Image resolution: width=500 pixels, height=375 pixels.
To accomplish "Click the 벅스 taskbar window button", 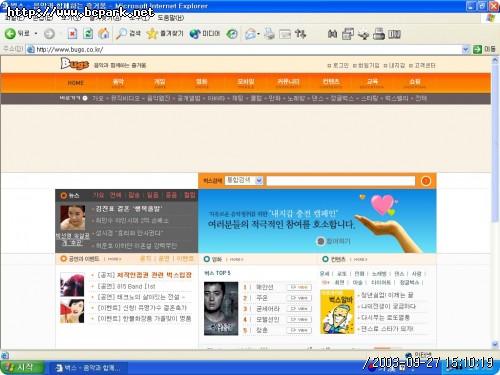I will (x=89, y=368).
